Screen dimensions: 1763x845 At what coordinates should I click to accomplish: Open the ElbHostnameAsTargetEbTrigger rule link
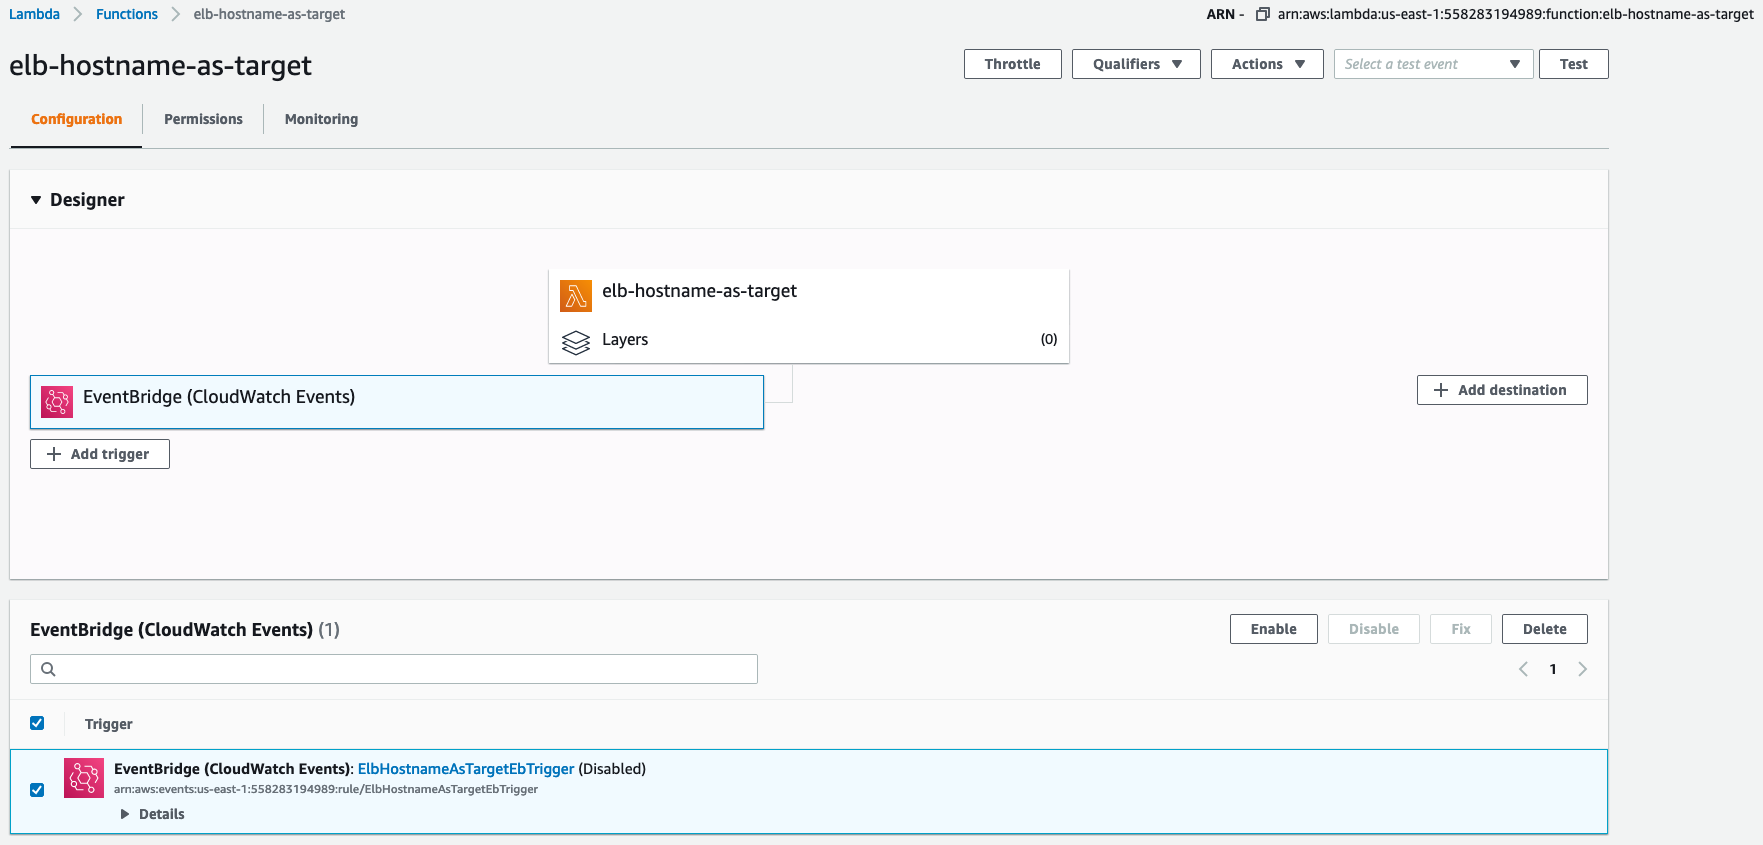click(x=466, y=769)
